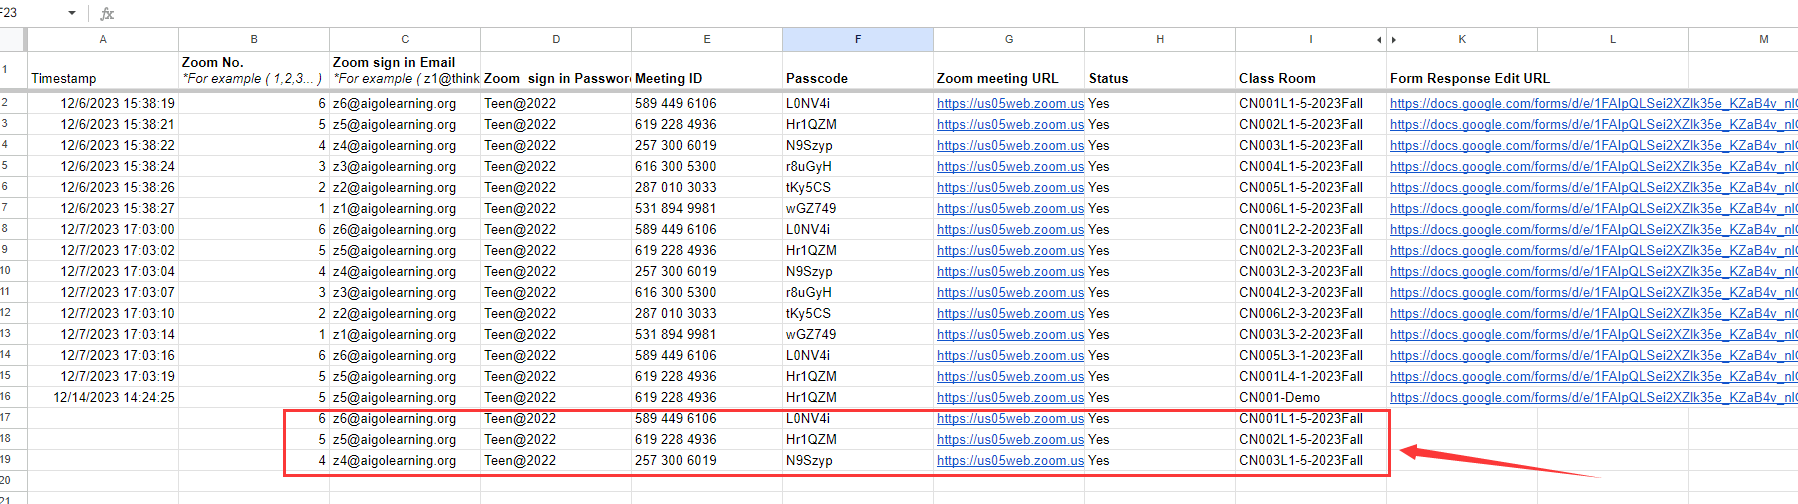Click the fx function icon
Screen dimensions: 1798x504
[x=107, y=13]
